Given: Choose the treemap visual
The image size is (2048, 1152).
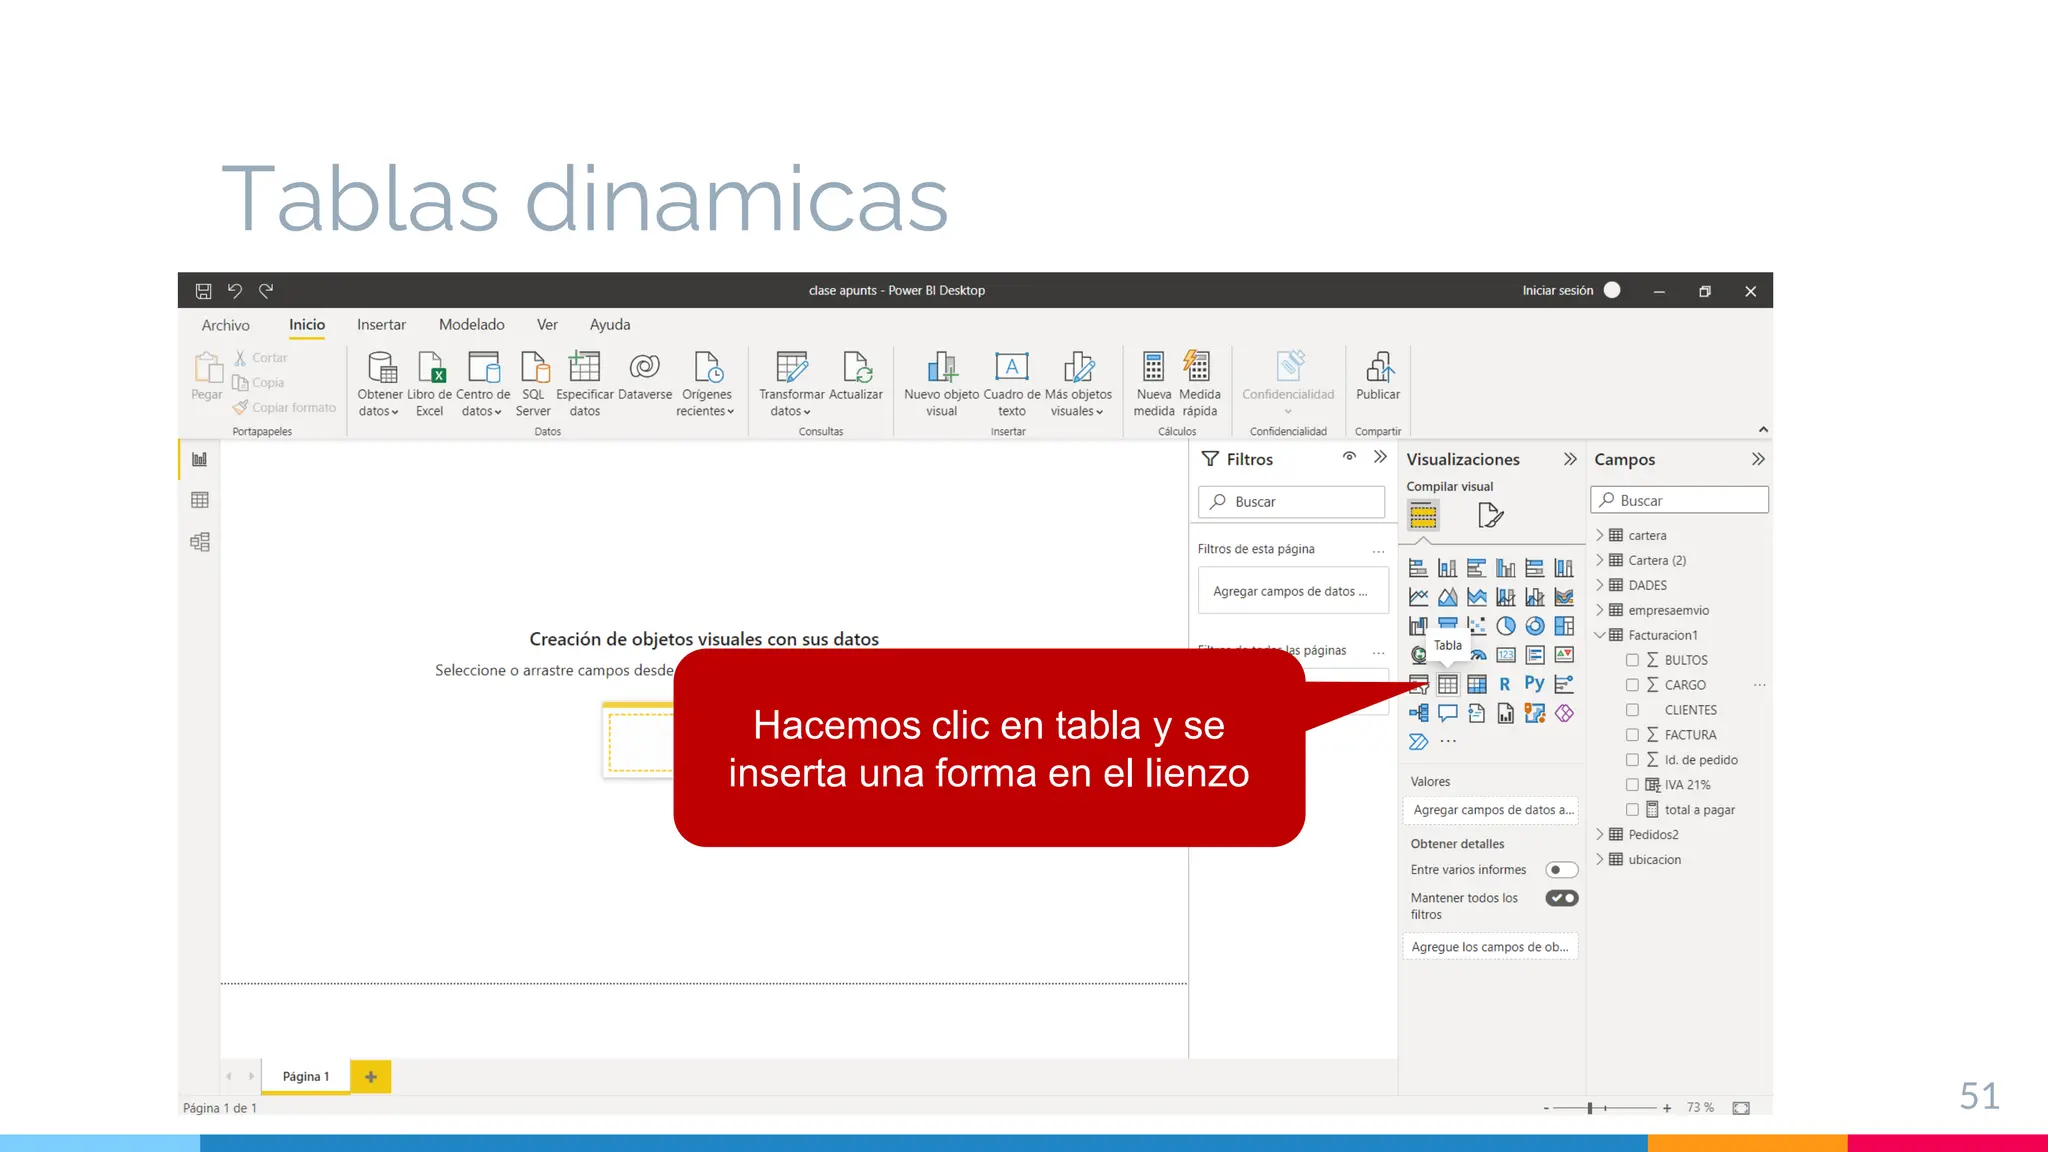Looking at the screenshot, I should point(1564,626).
